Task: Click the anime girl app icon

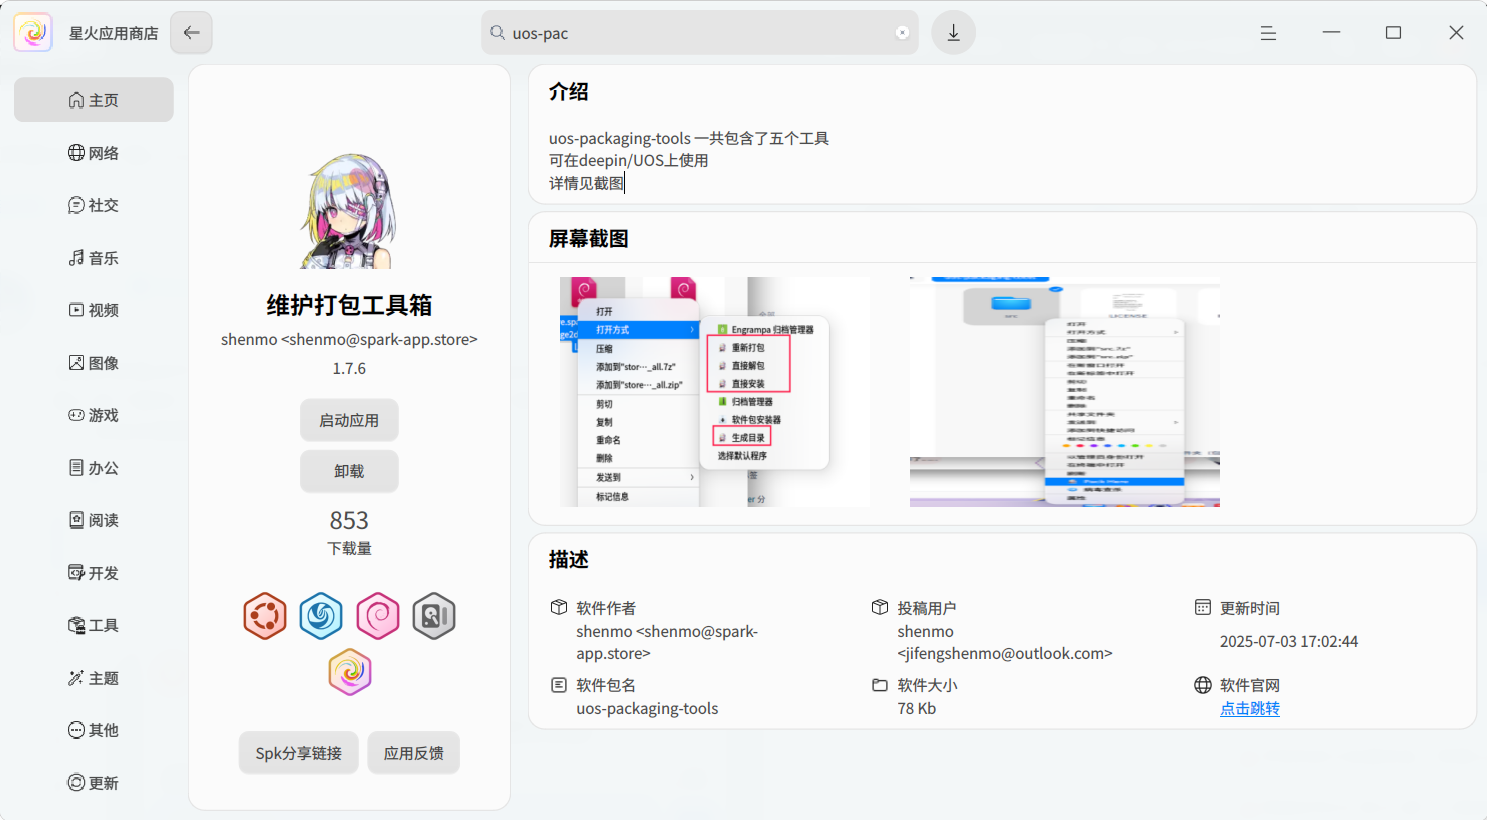Action: (349, 211)
